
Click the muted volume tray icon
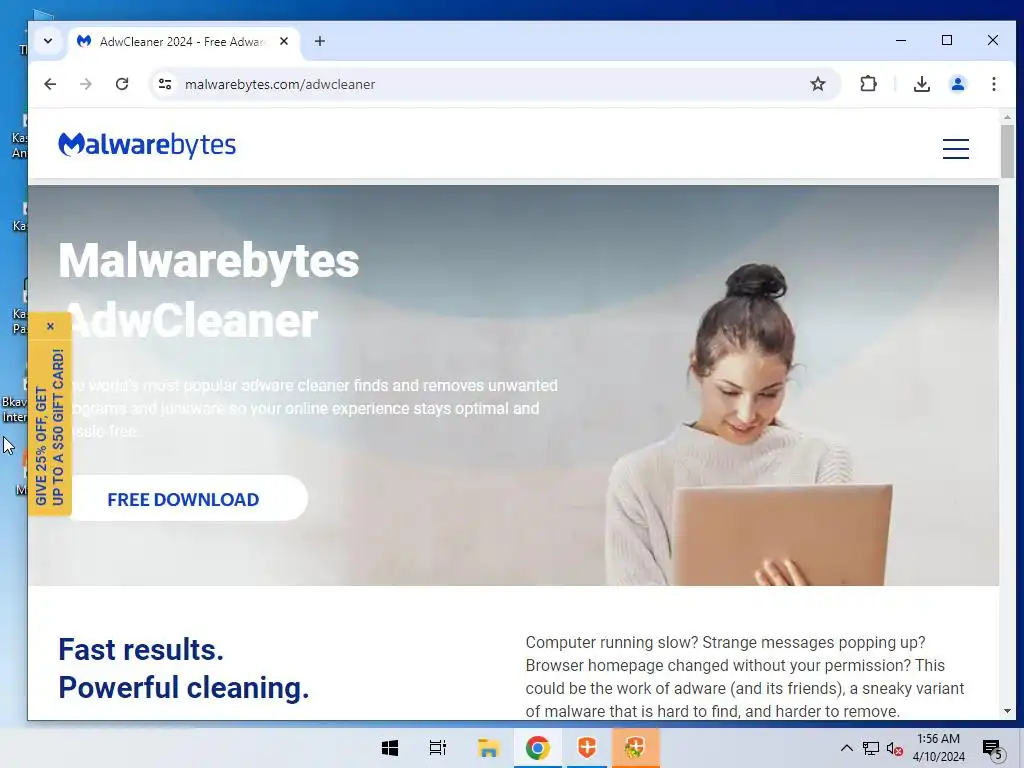pos(894,748)
